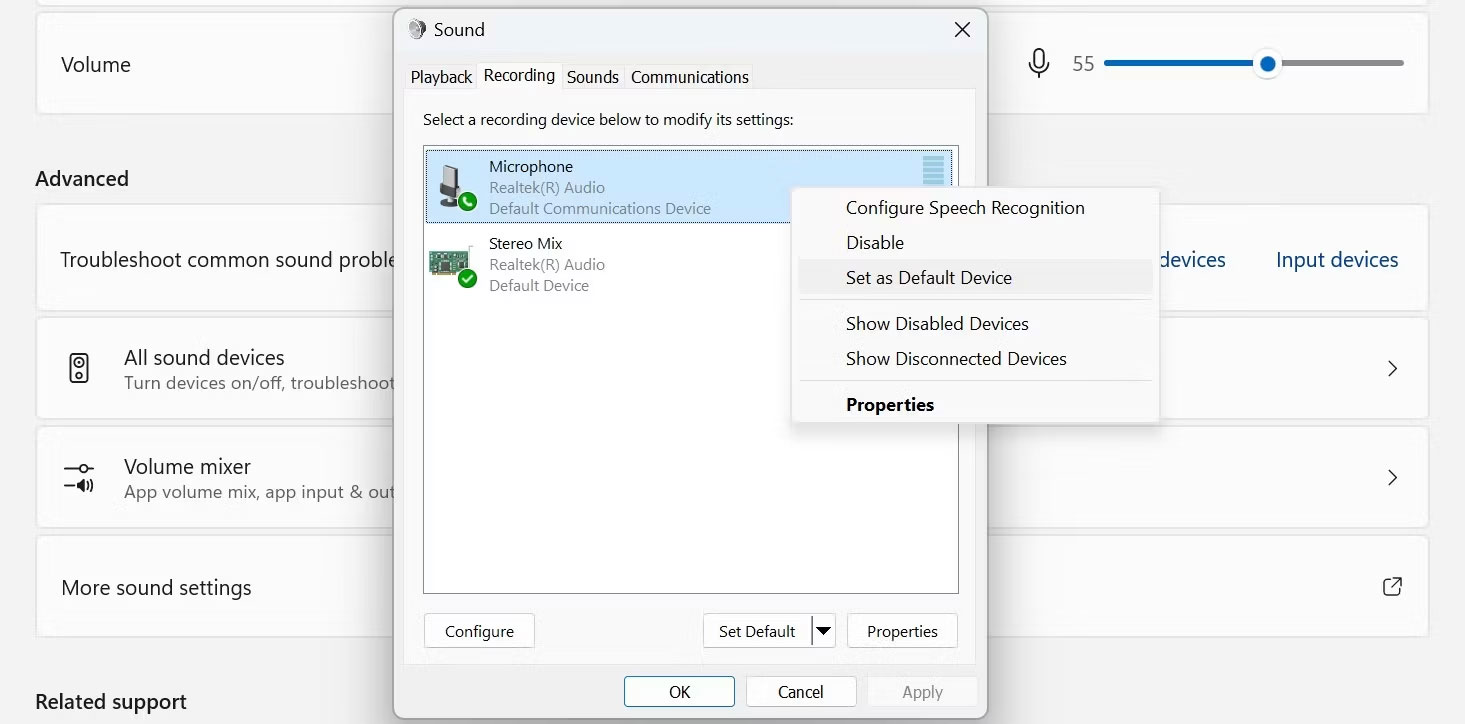Click the Stereo Mix sound card icon

coord(453,265)
